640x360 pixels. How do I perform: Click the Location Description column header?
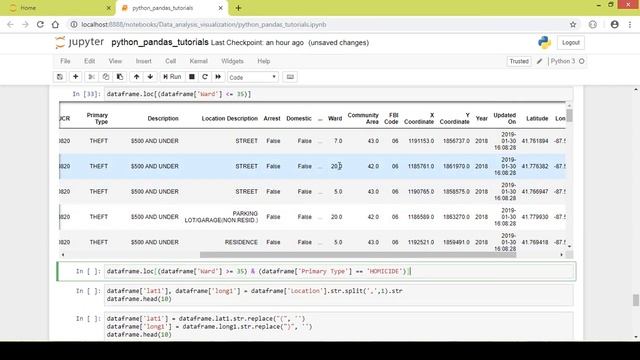(x=229, y=118)
